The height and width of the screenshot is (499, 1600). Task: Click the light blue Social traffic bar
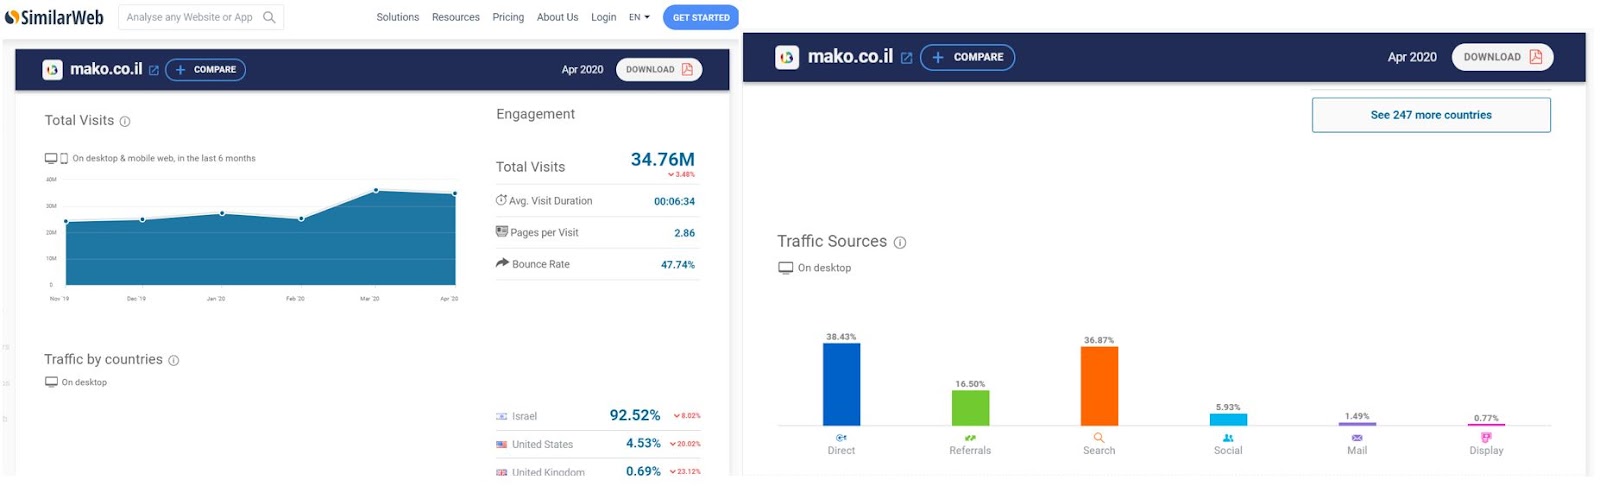coord(1228,420)
